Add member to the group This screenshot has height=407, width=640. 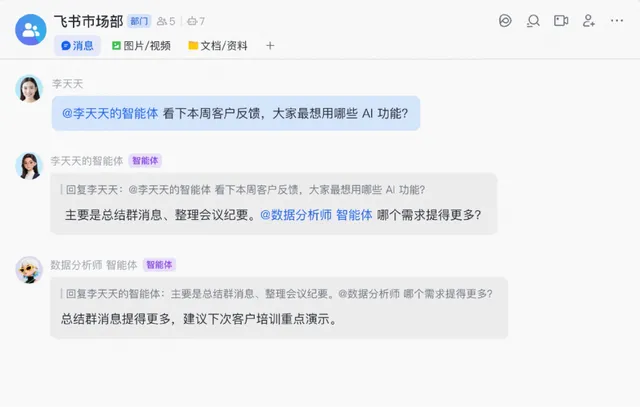point(589,21)
